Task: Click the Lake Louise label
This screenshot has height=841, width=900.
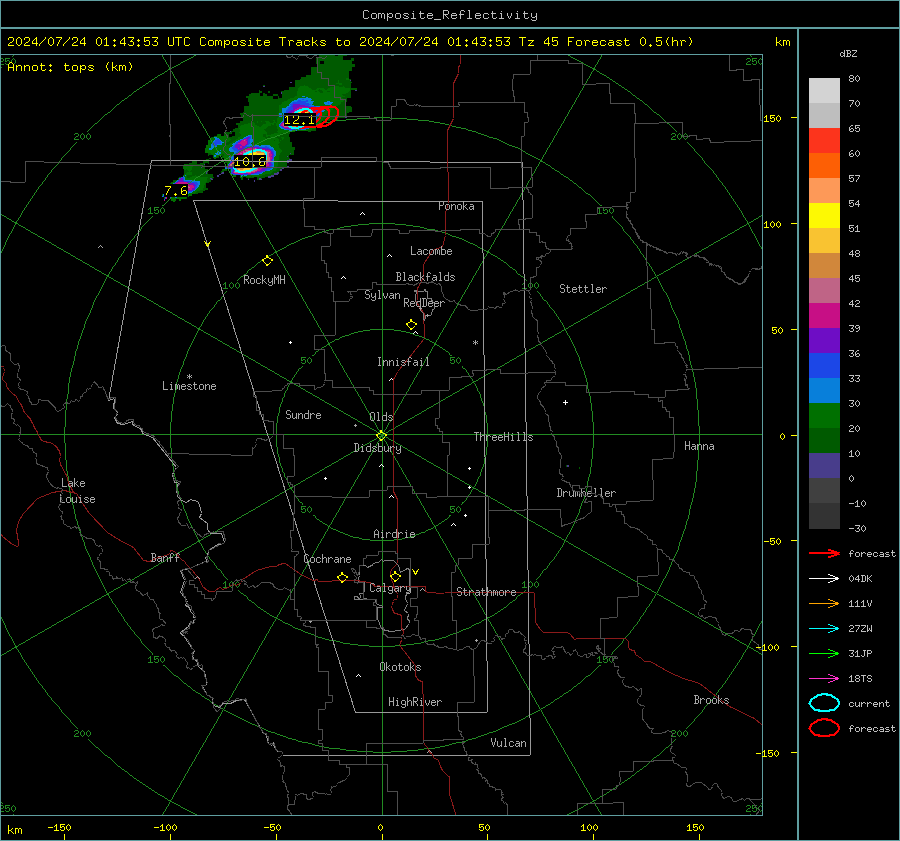Action: 77,491
